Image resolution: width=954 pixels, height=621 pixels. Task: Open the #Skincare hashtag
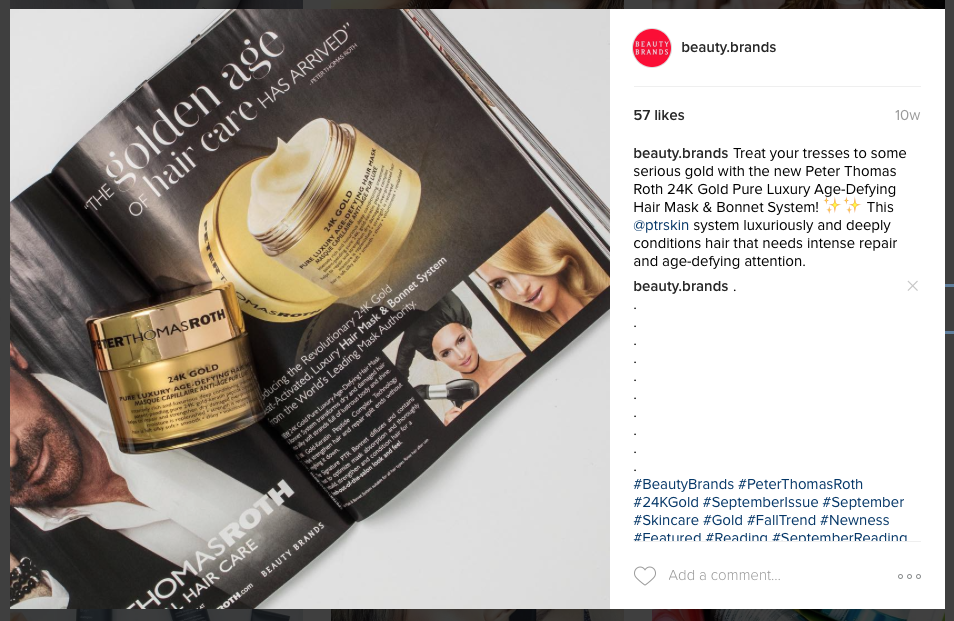click(x=666, y=521)
